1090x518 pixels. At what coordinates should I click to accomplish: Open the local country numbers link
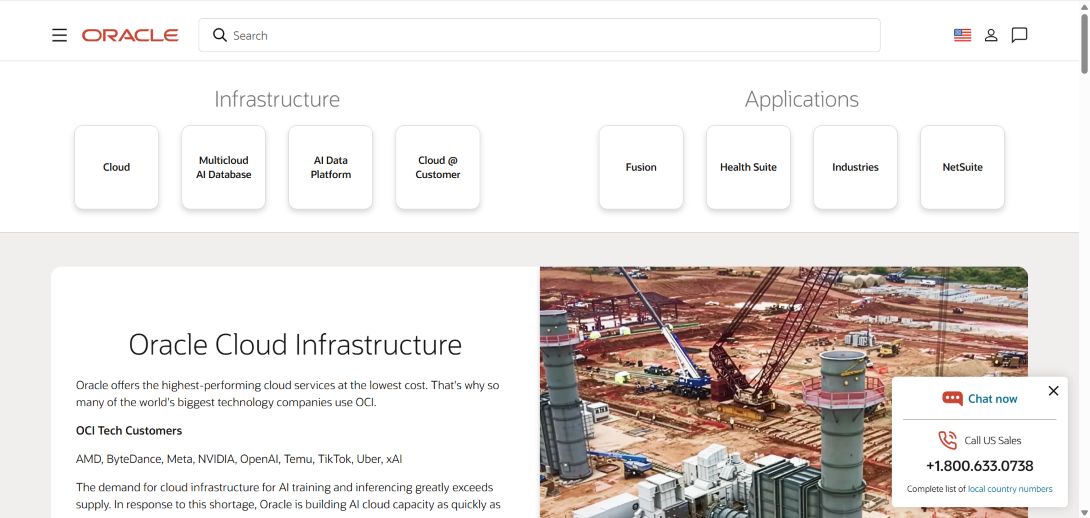click(x=1010, y=489)
